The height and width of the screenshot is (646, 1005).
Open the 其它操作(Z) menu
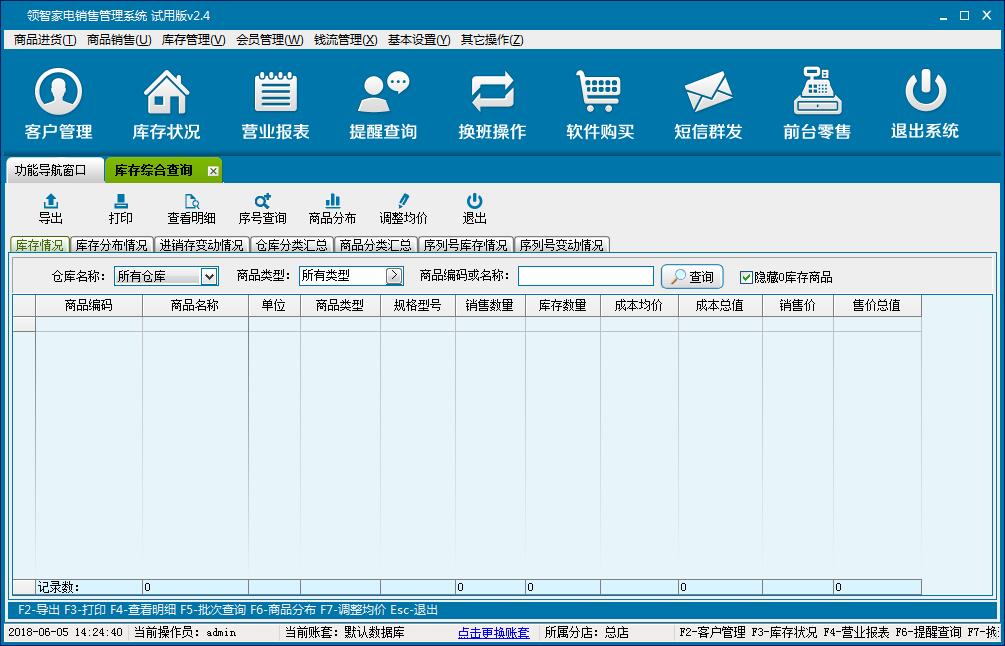(x=492, y=40)
